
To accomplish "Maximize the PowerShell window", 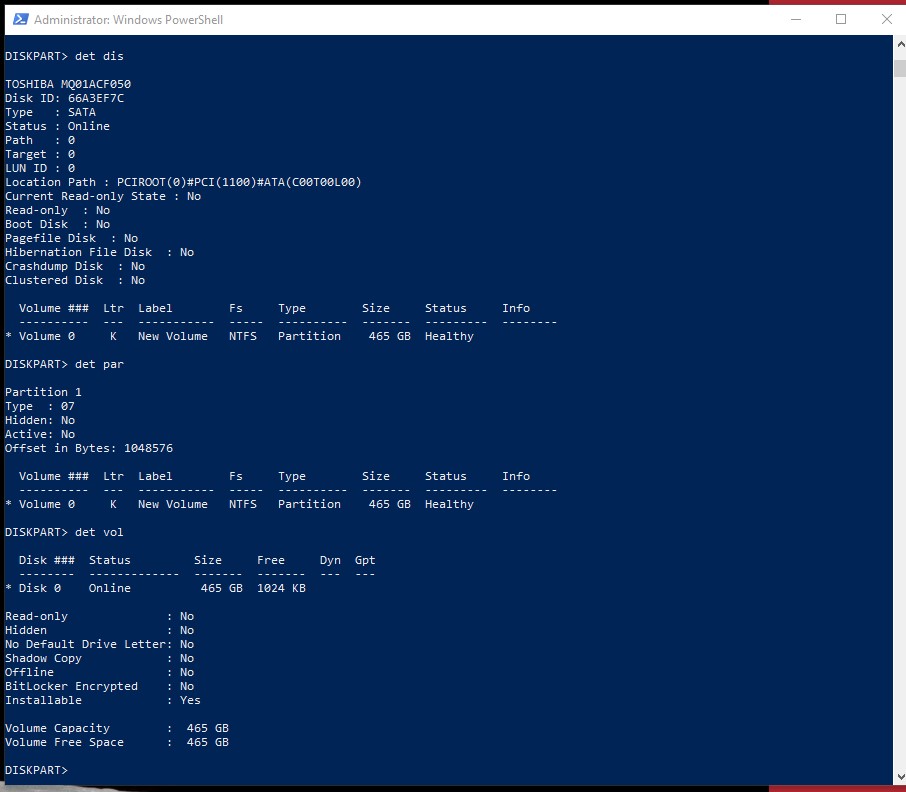I will [x=841, y=19].
